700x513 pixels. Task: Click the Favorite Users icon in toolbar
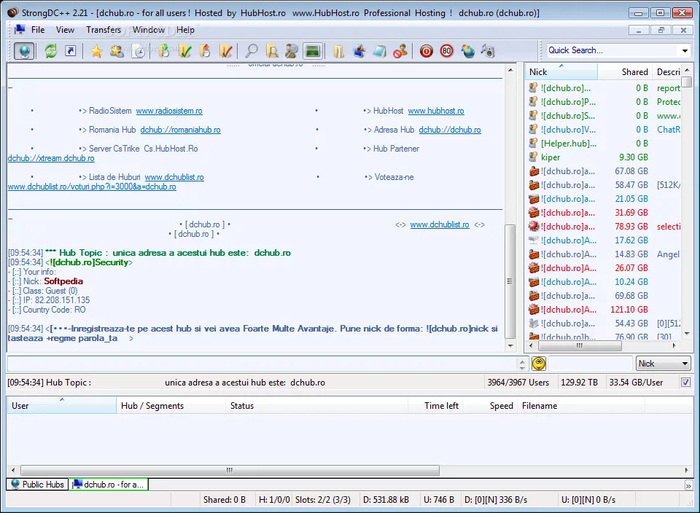[x=117, y=50]
